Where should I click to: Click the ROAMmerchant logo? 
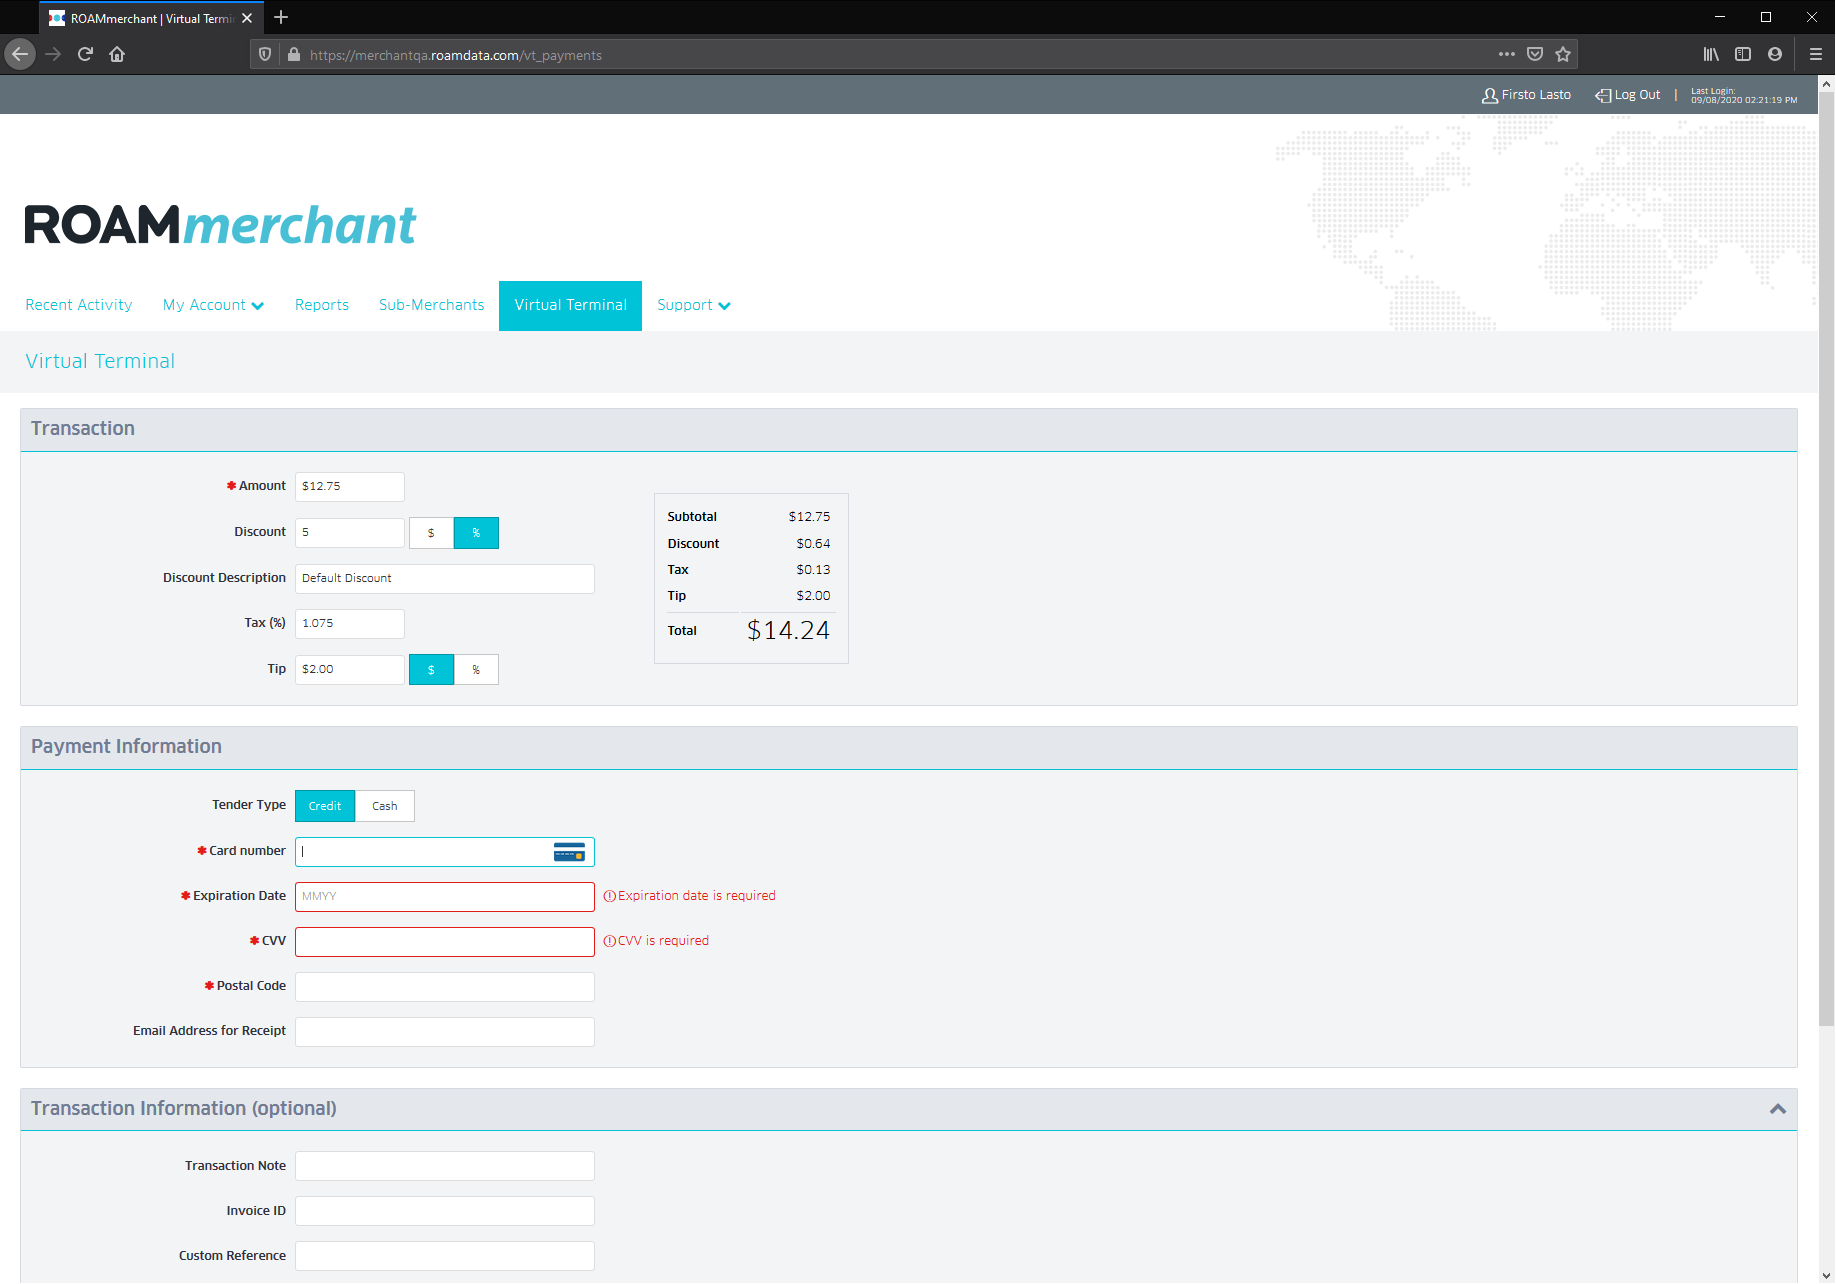click(x=220, y=225)
